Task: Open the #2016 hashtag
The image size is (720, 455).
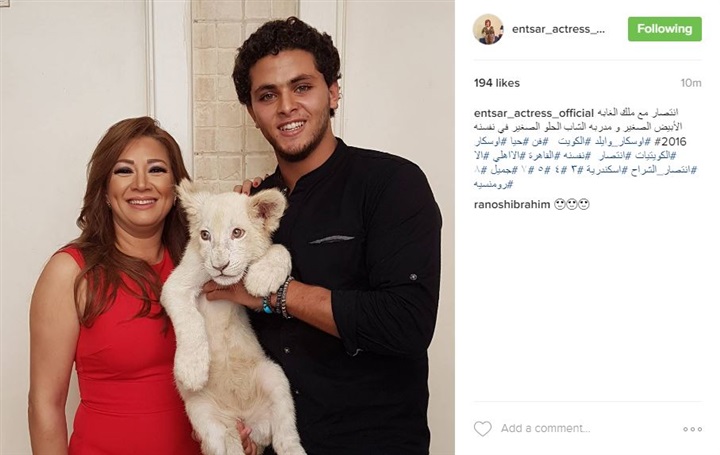Action: [671, 142]
